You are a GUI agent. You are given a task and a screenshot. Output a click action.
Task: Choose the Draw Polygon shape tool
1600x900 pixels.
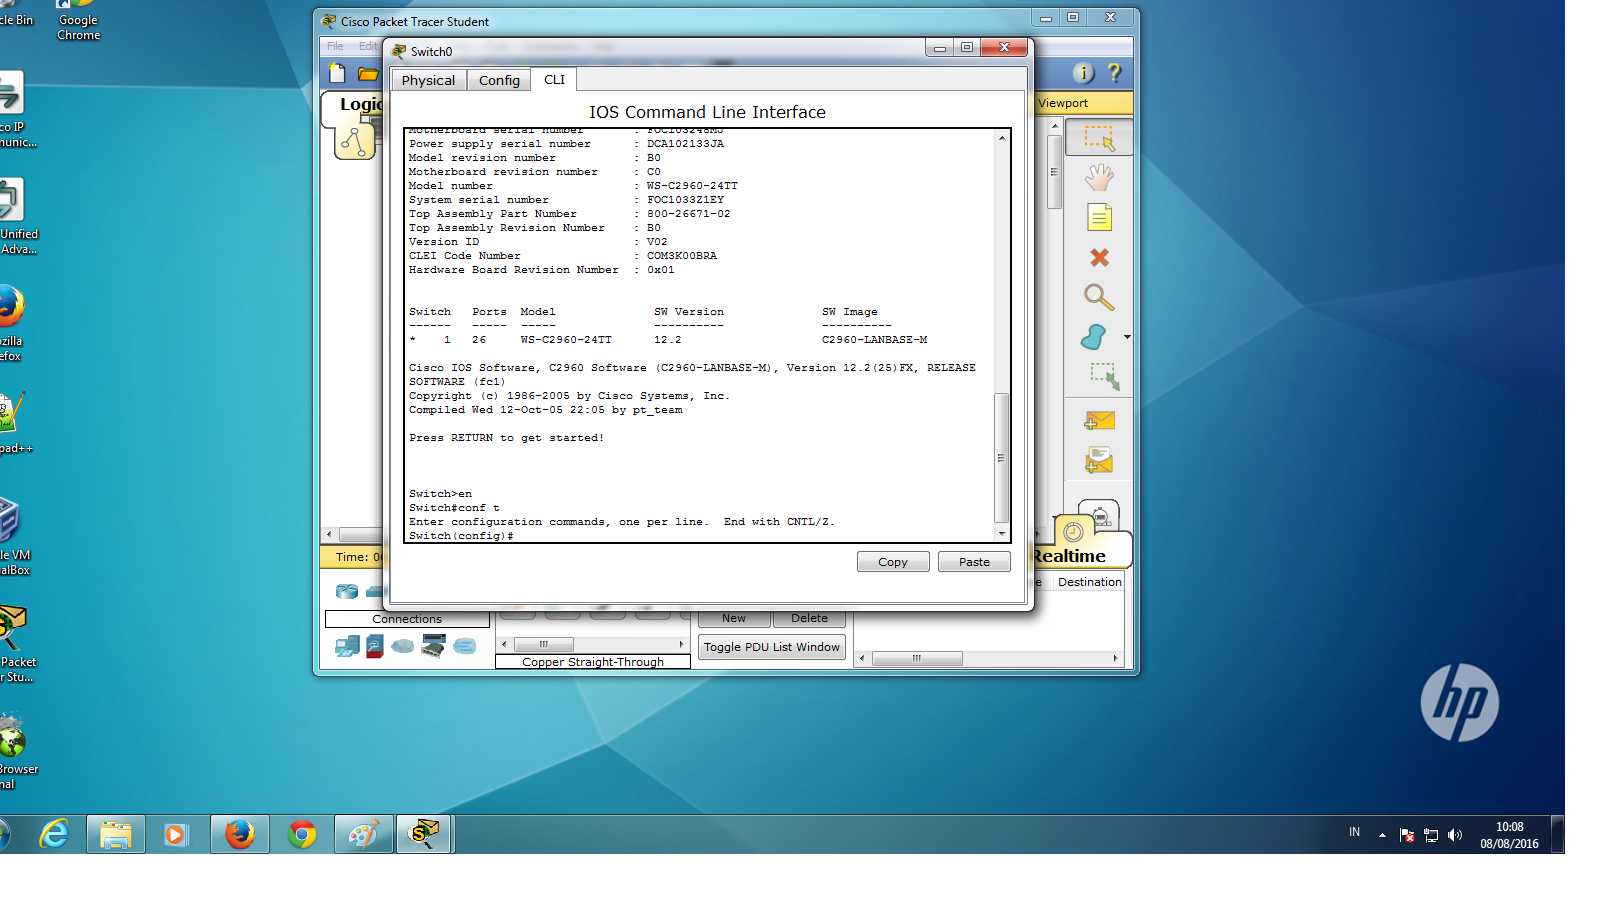pos(1094,337)
